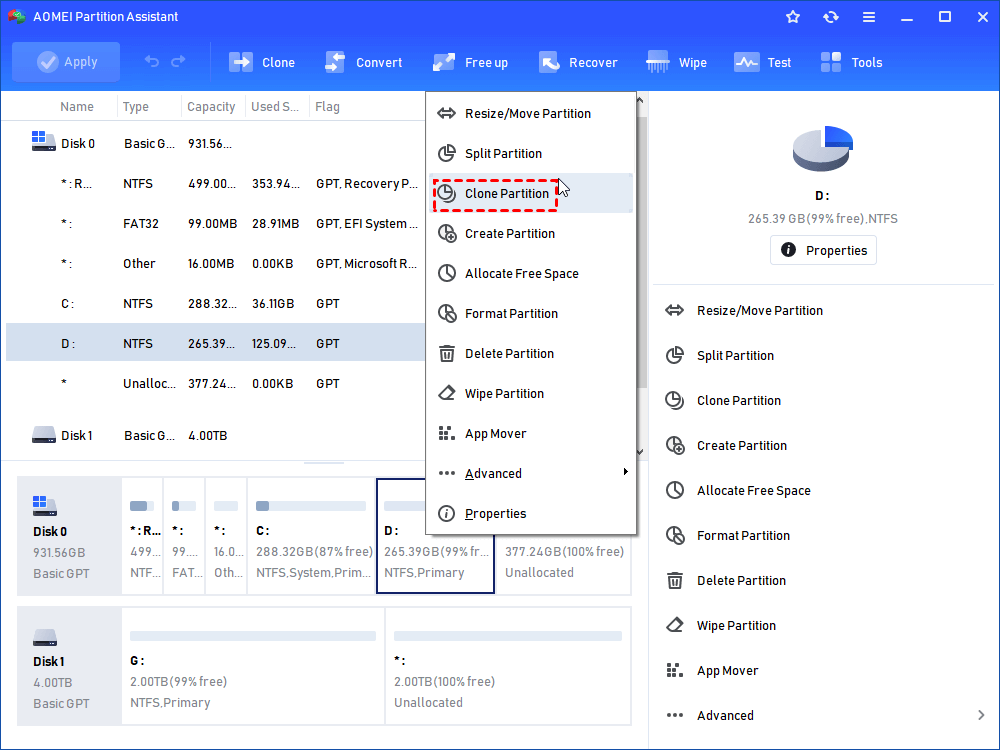Click Wipe Partition eraser icon in right panel
Viewport: 1000px width, 750px height.
(675, 625)
